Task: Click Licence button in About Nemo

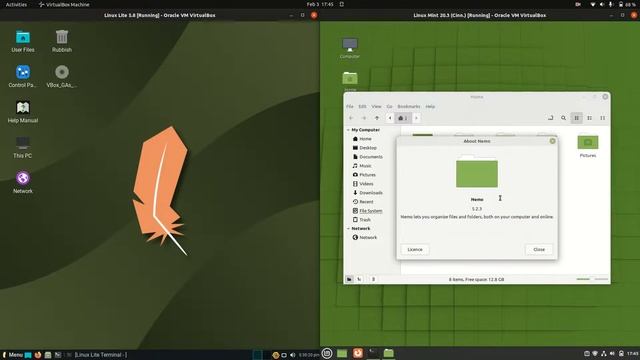Action: tap(415, 249)
